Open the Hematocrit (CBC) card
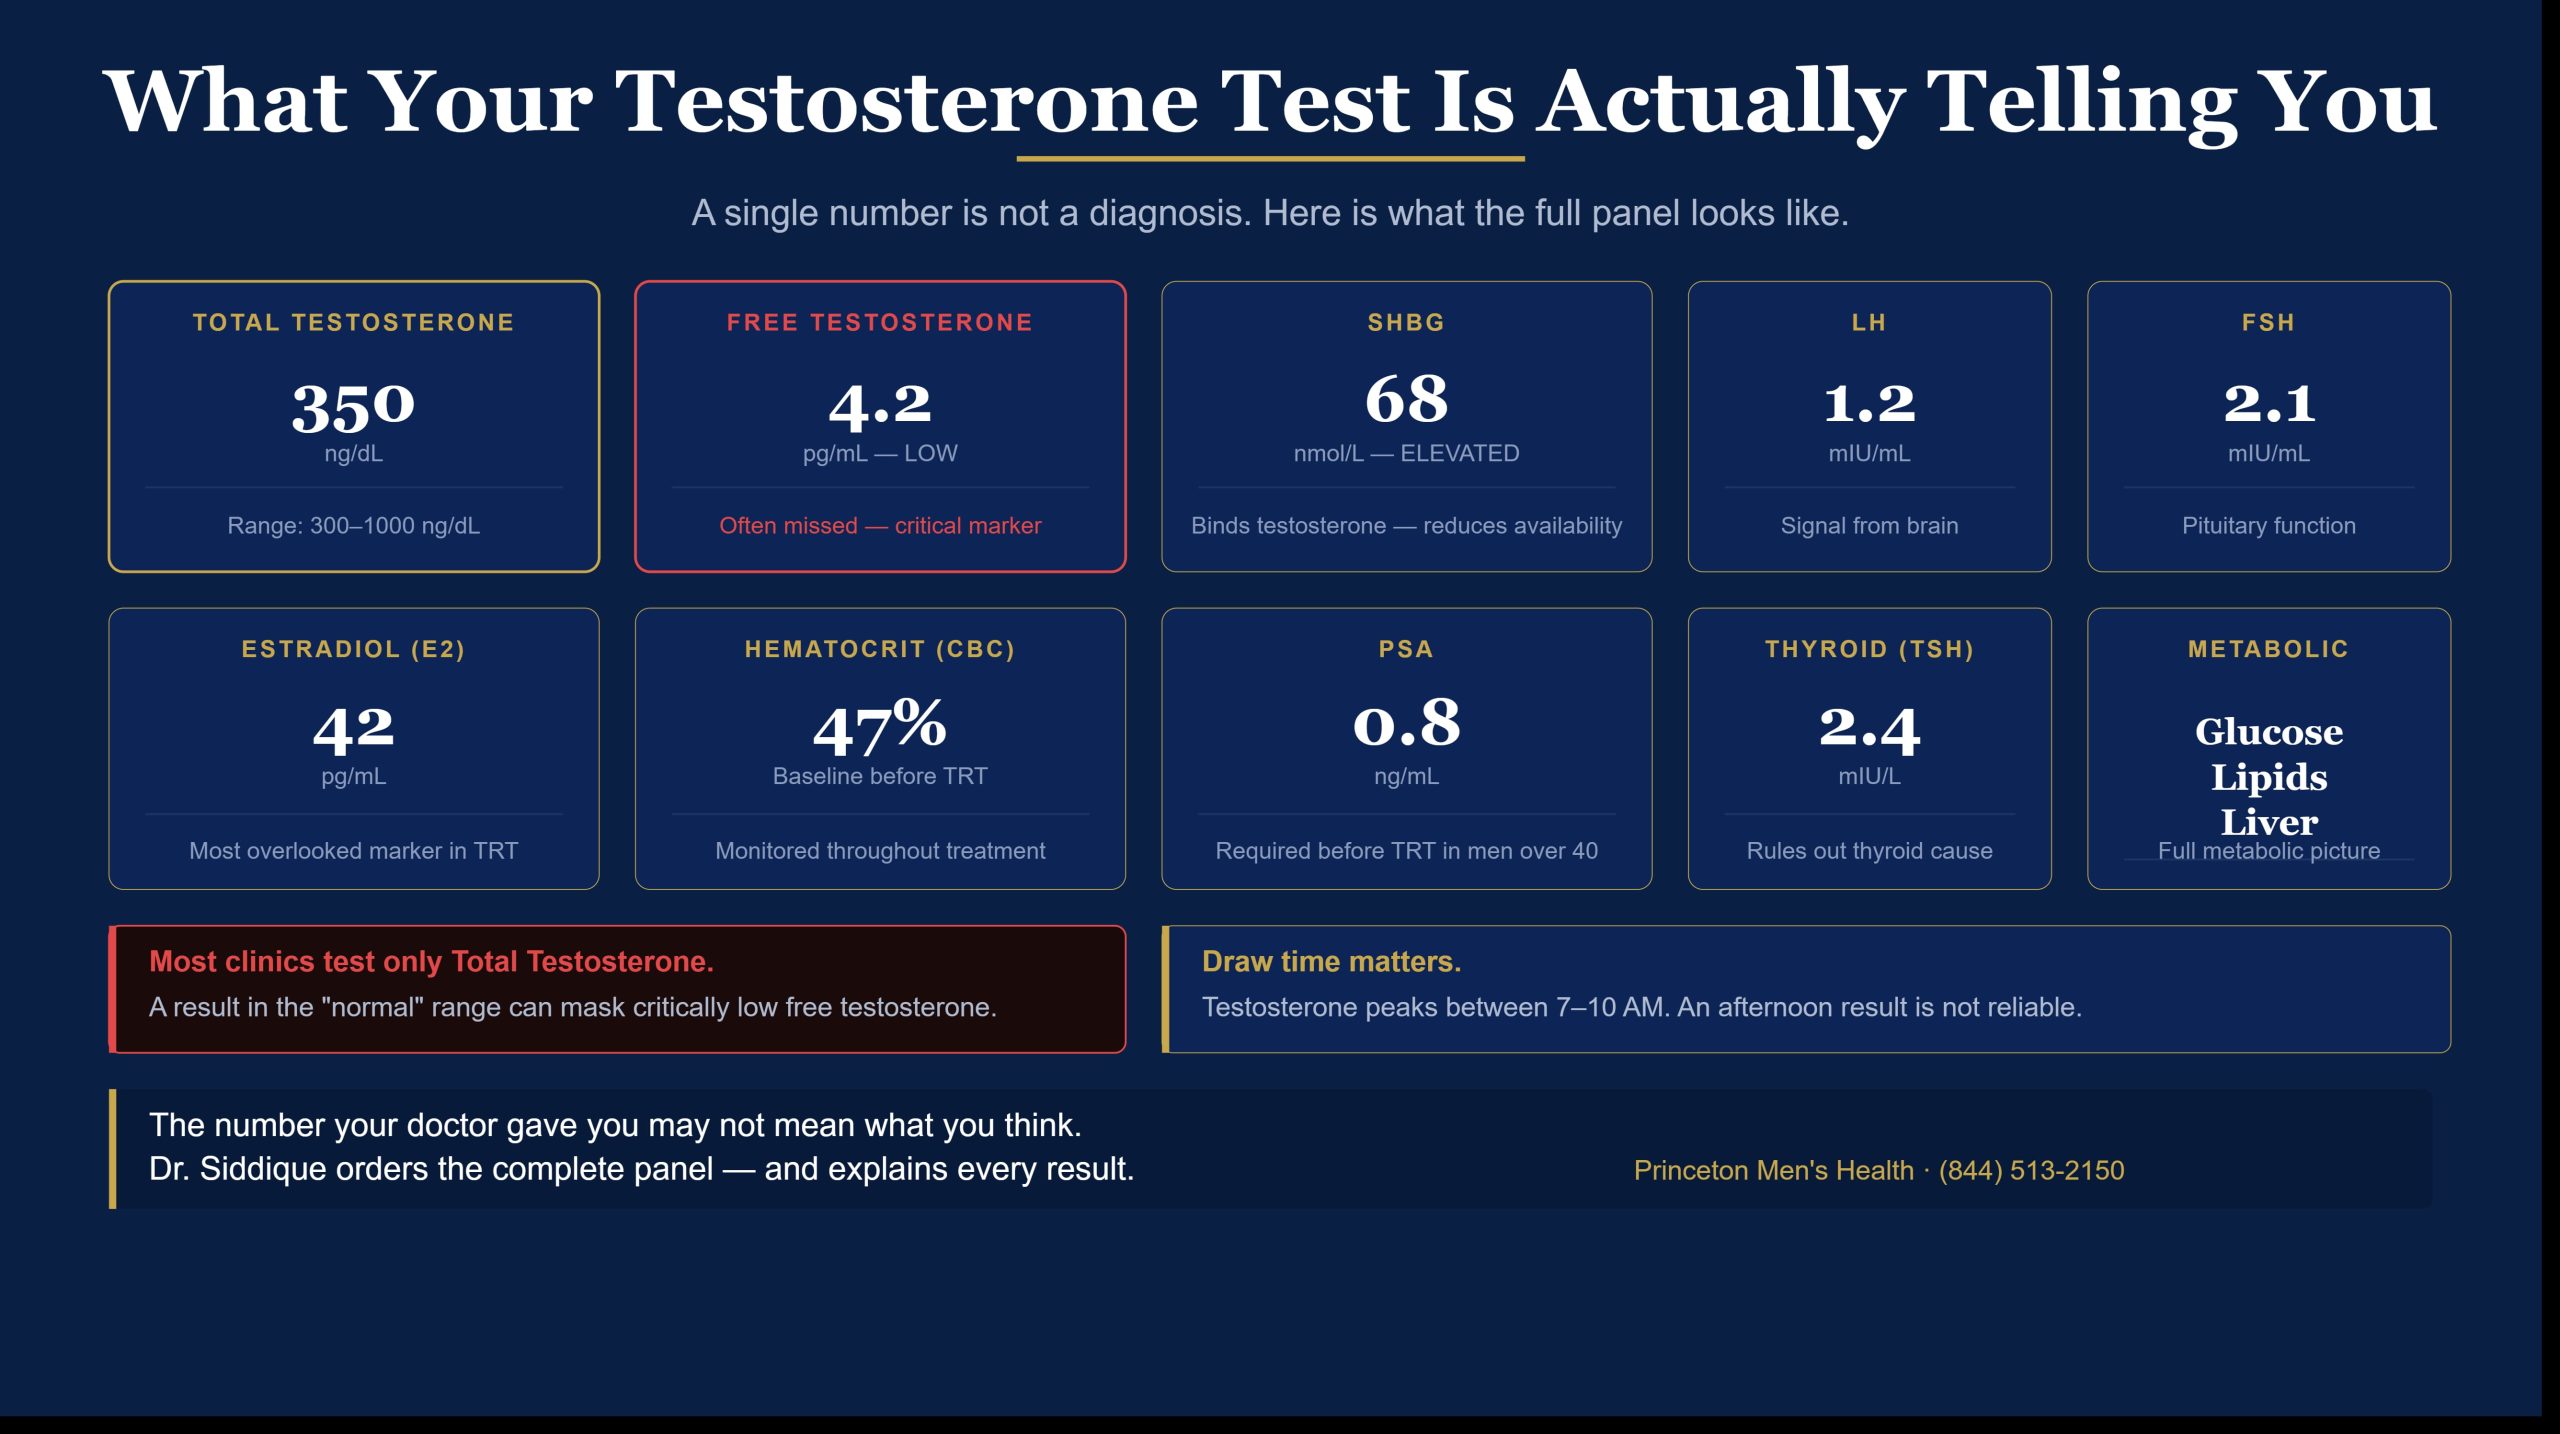Image resolution: width=2560 pixels, height=1434 pixels. pyautogui.click(x=880, y=748)
